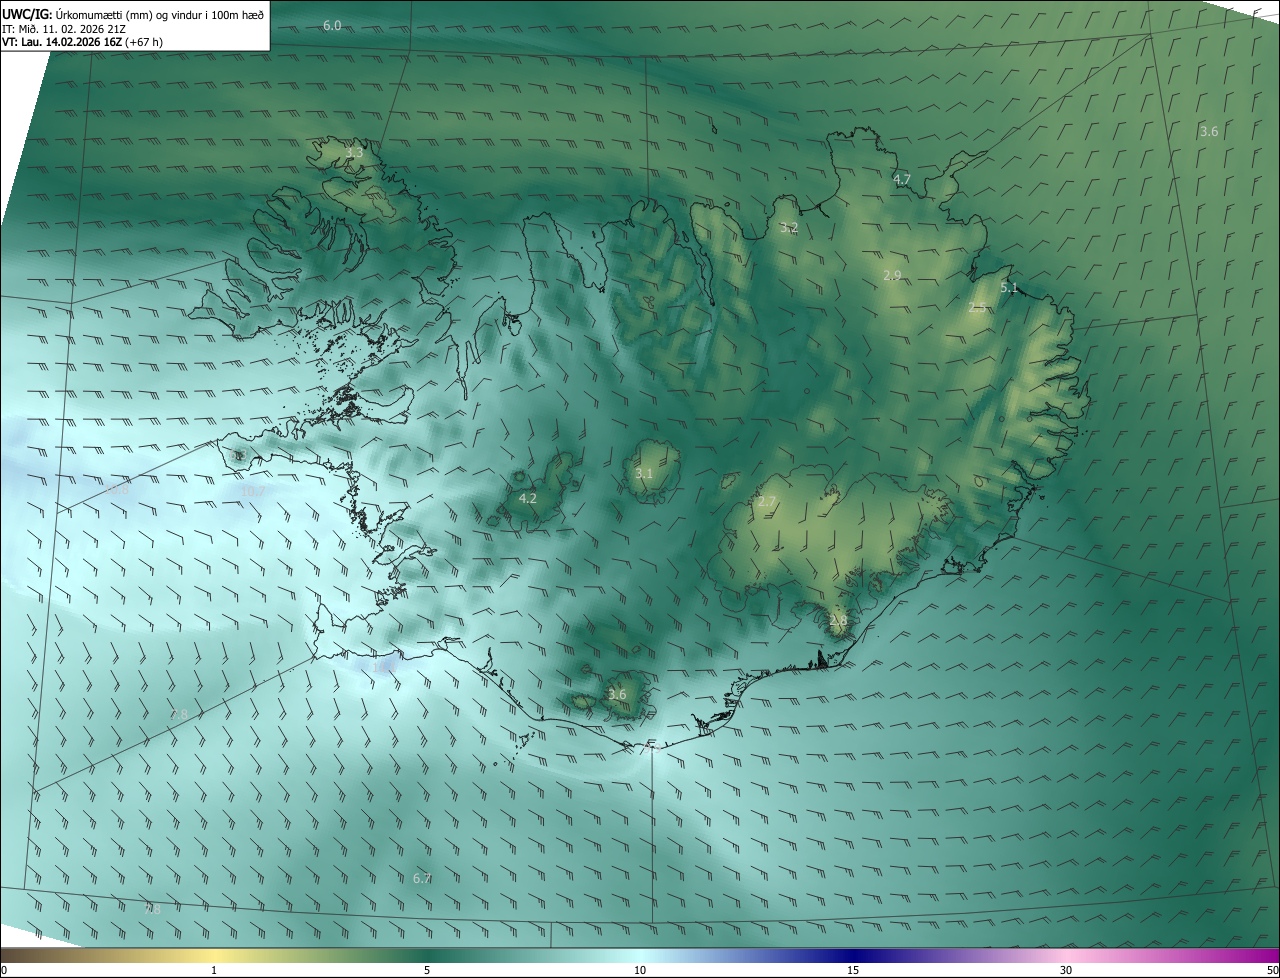
Task: Click the valid time 'VT: Lau. 14.02.2026 16Z'
Action: (62, 42)
